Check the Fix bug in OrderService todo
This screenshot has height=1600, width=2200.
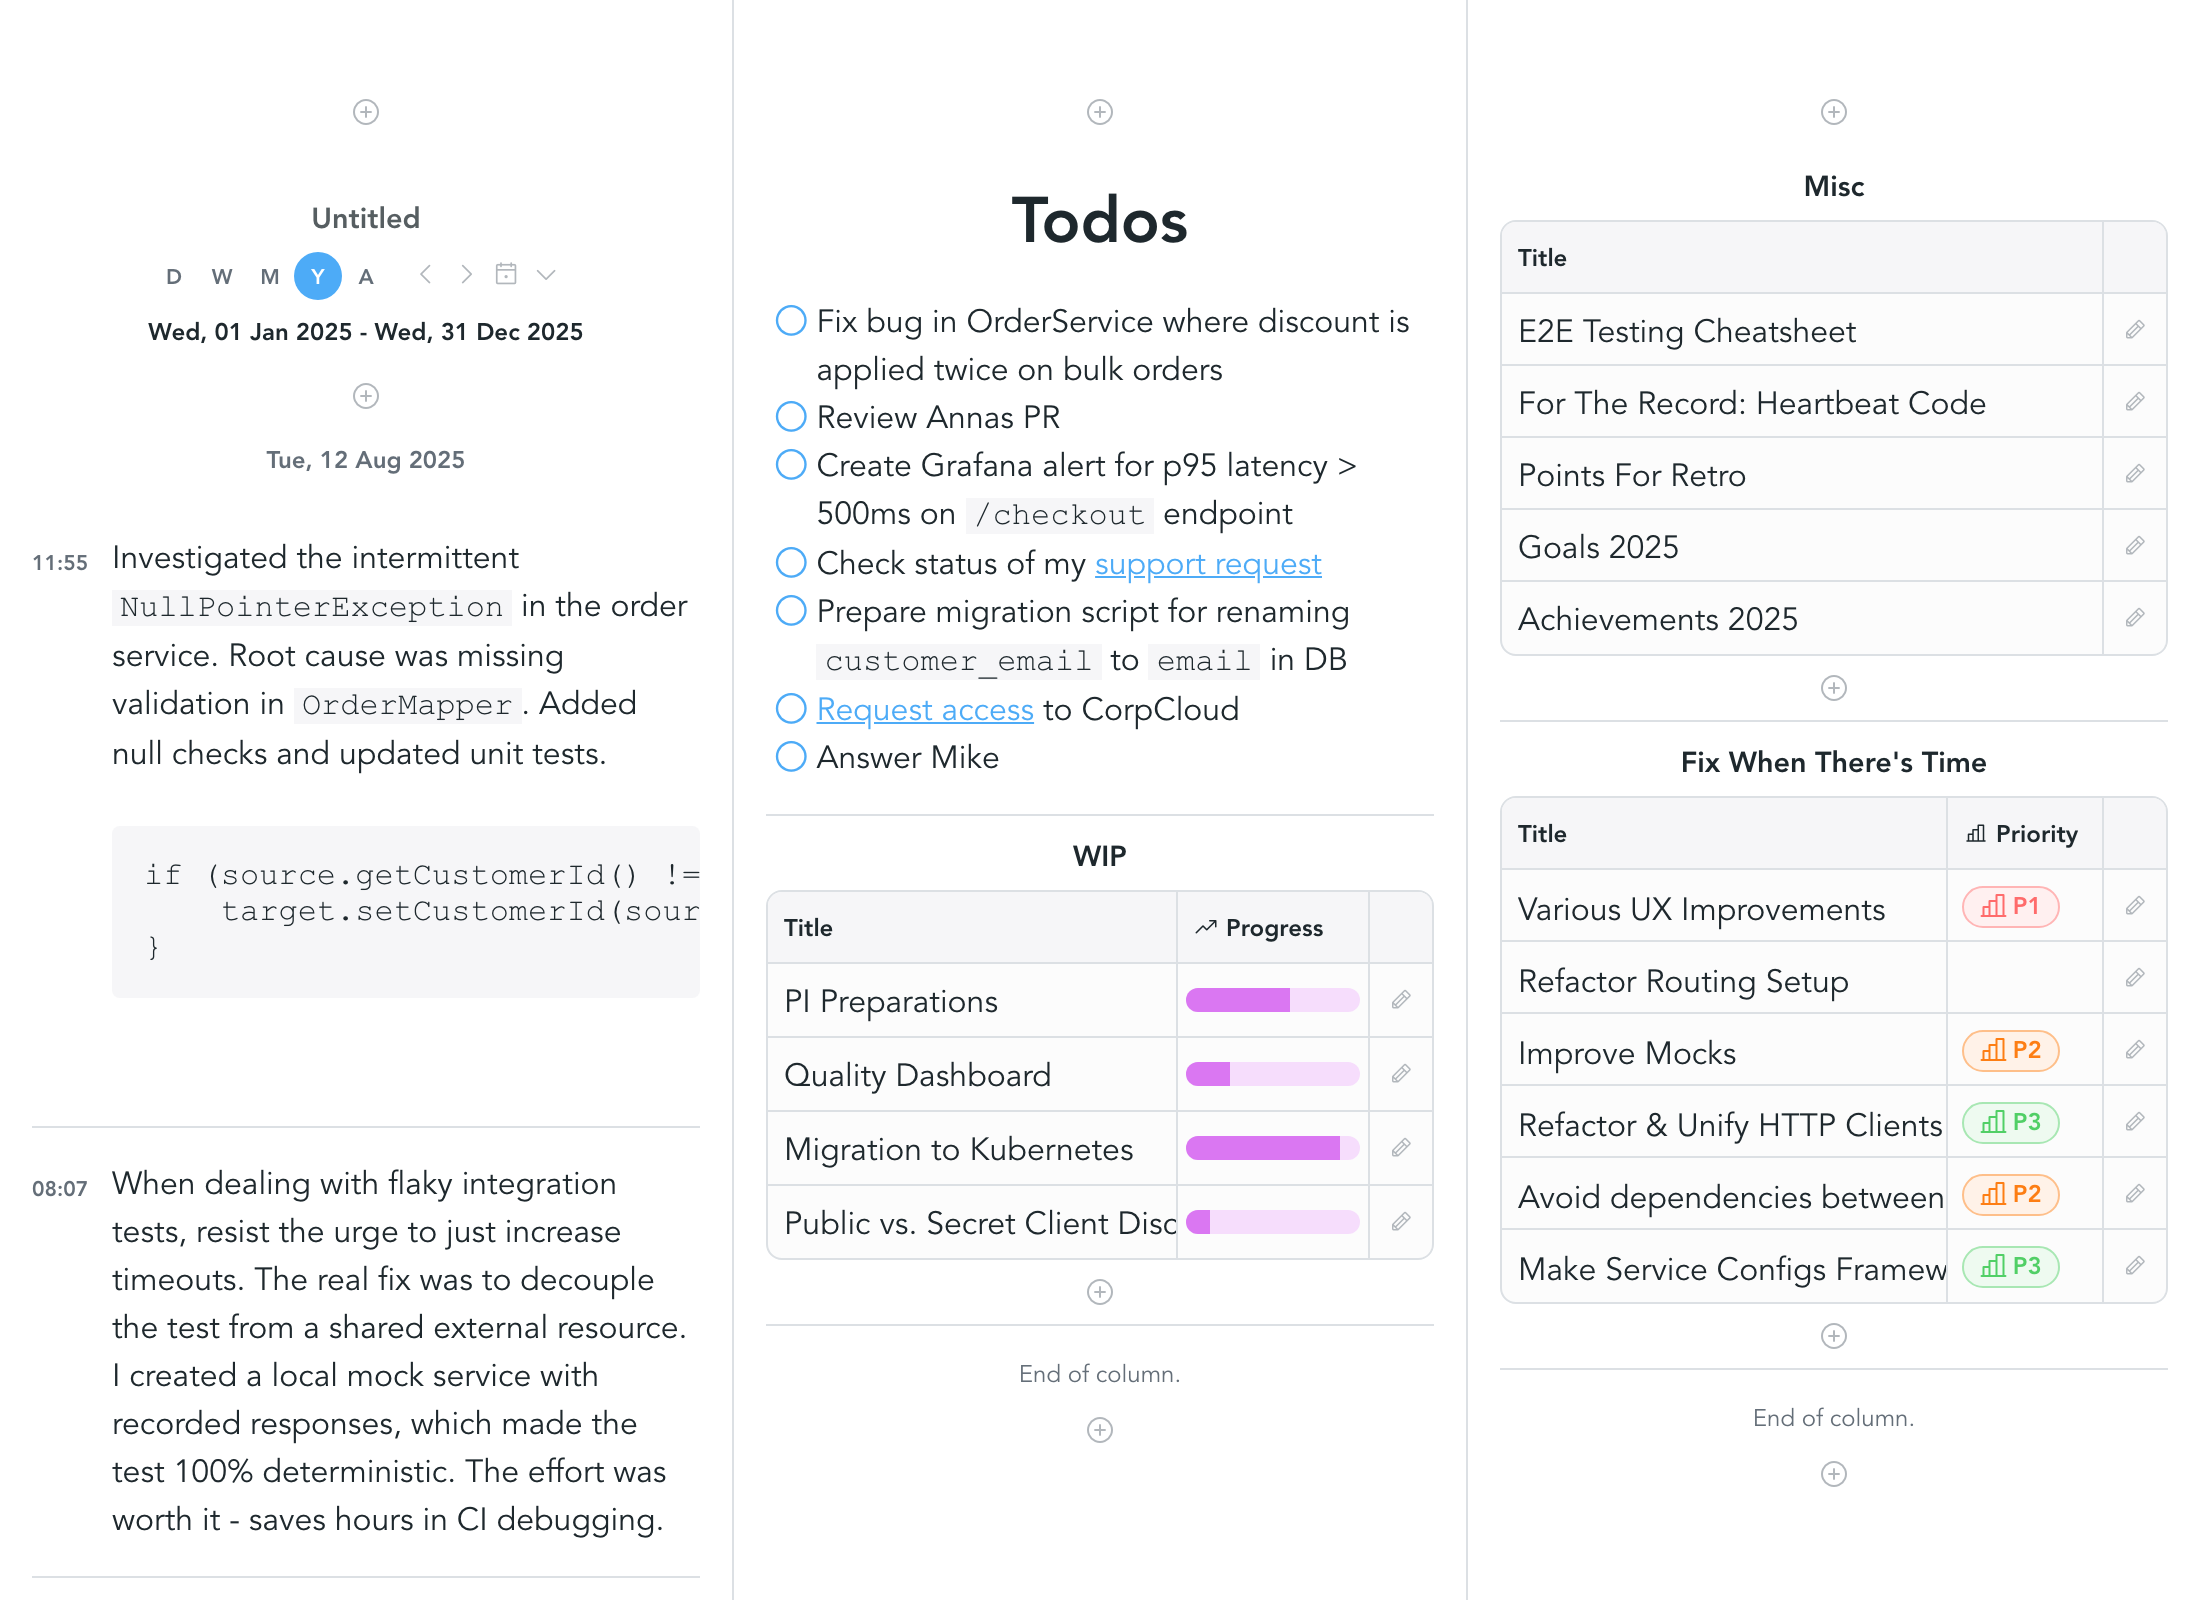point(791,320)
